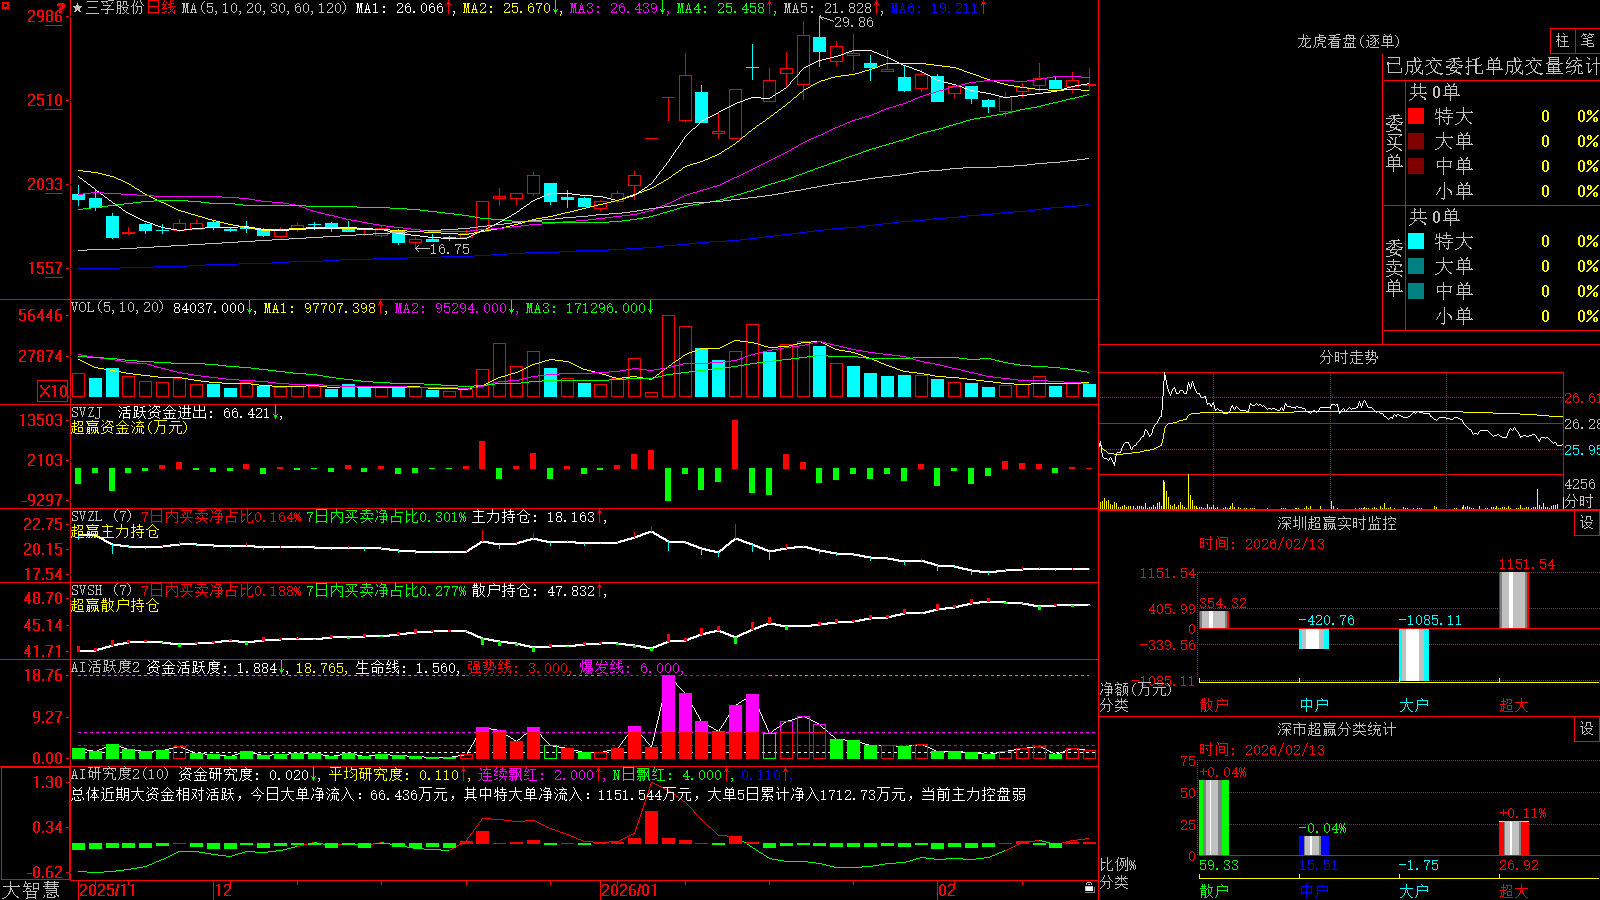Click the star favorite icon beside 三孚股份
Viewport: 1600px width, 900px height.
point(78,8)
